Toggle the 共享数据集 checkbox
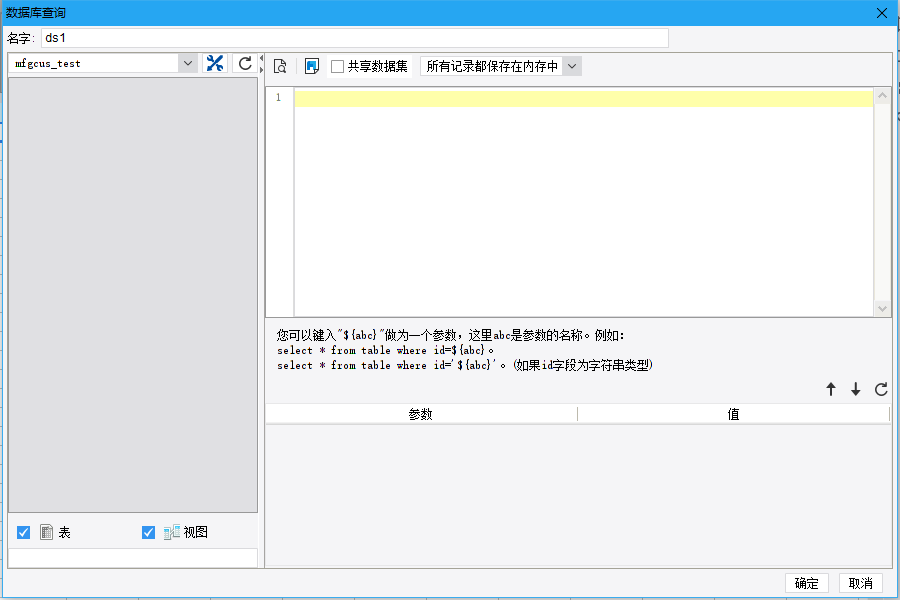The height and width of the screenshot is (600, 900). (338, 67)
